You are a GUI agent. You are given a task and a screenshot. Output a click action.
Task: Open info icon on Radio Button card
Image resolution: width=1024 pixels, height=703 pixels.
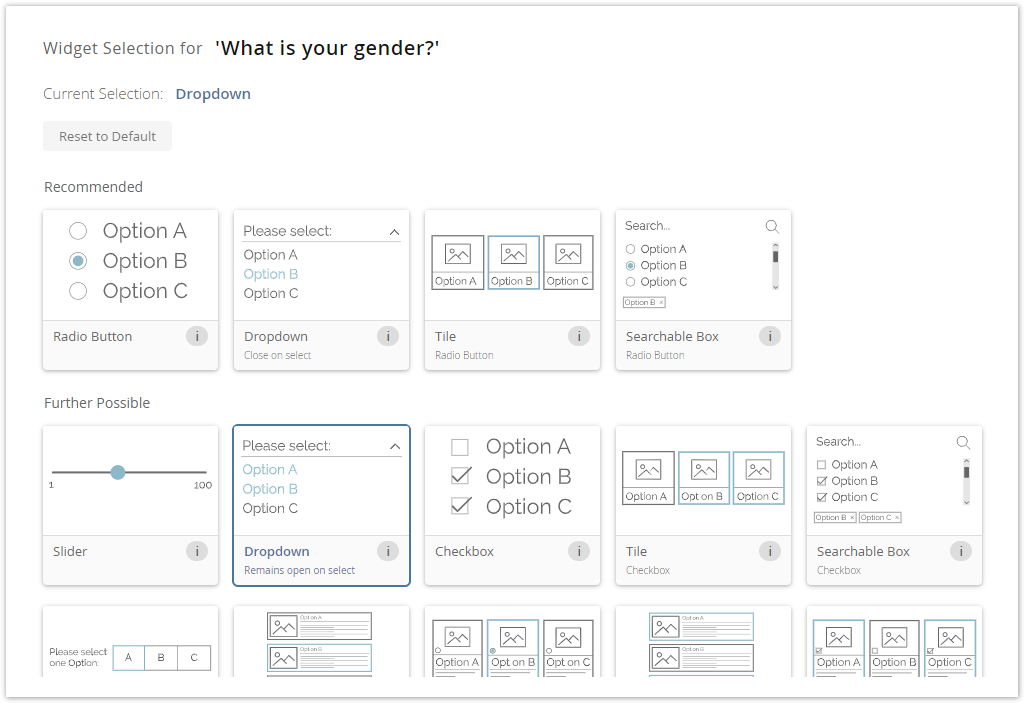tap(197, 336)
